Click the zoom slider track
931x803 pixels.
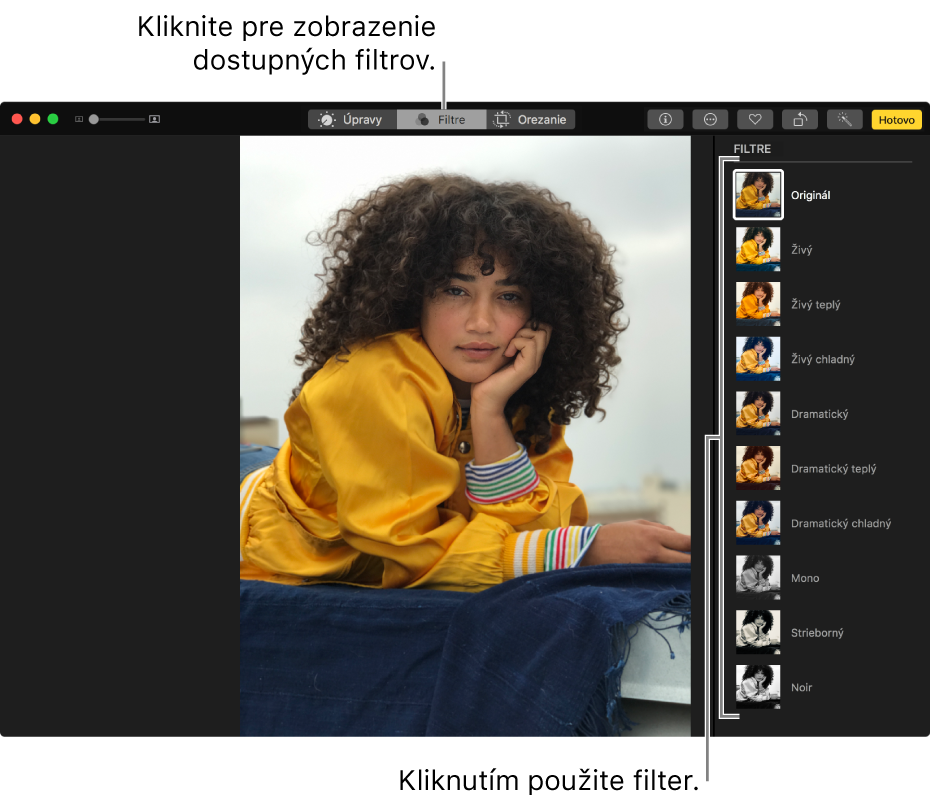point(120,119)
